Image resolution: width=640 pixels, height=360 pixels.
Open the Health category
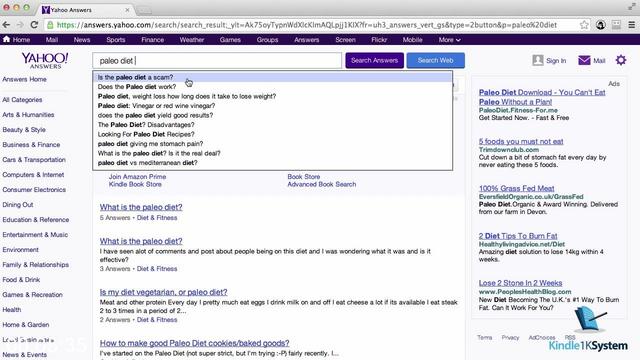click(11, 310)
